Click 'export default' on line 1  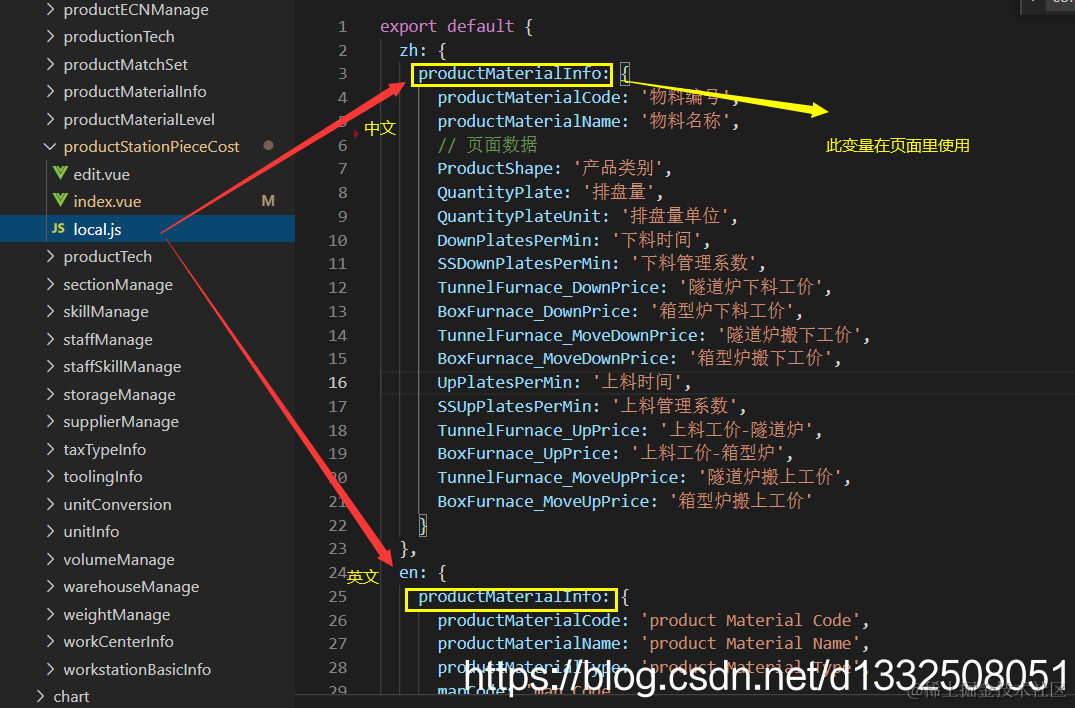tap(447, 26)
